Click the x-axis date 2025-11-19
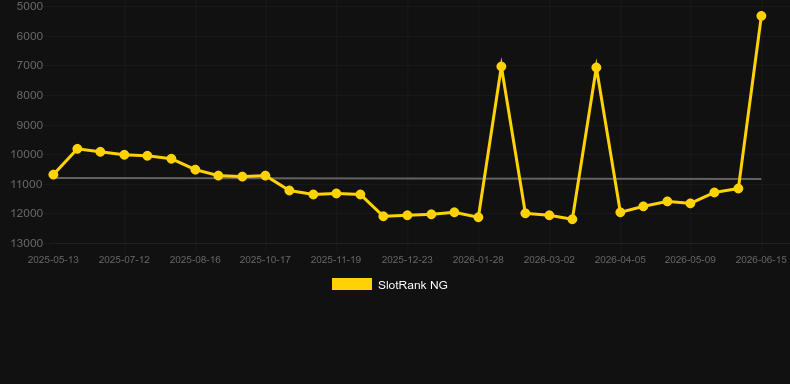Viewport: 790px width, 384px height. click(336, 260)
